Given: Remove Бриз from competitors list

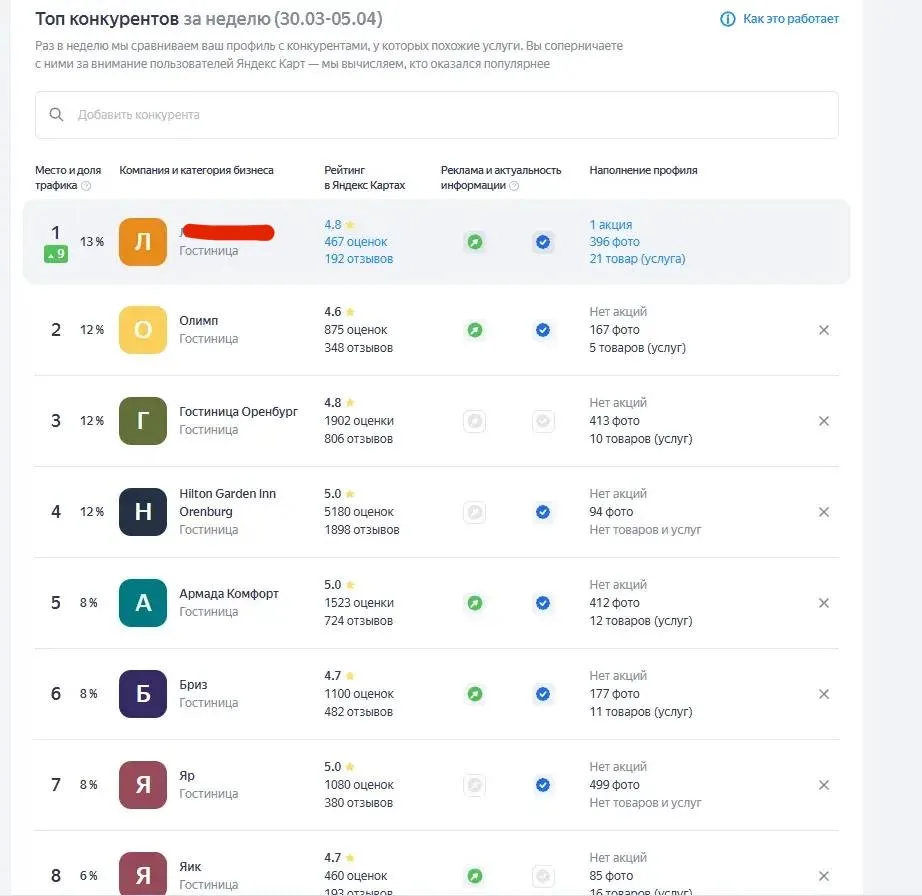Looking at the screenshot, I should pos(824,694).
